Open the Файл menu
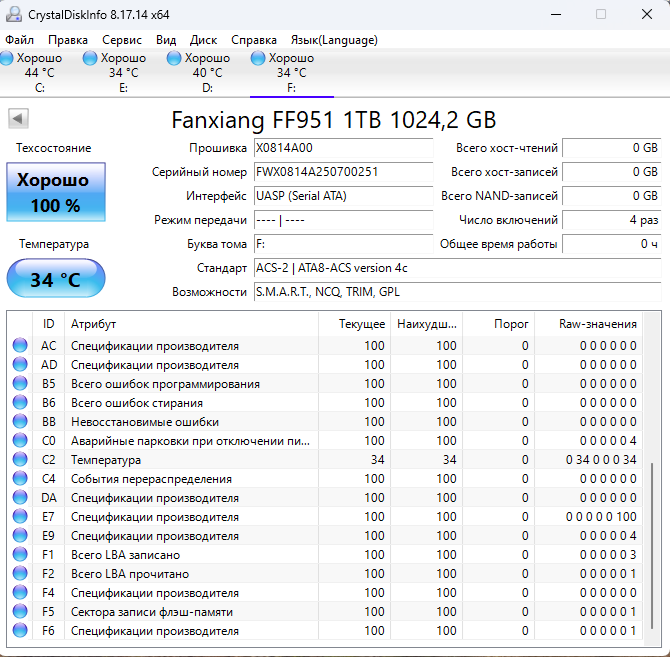The image size is (670, 657). pyautogui.click(x=19, y=40)
